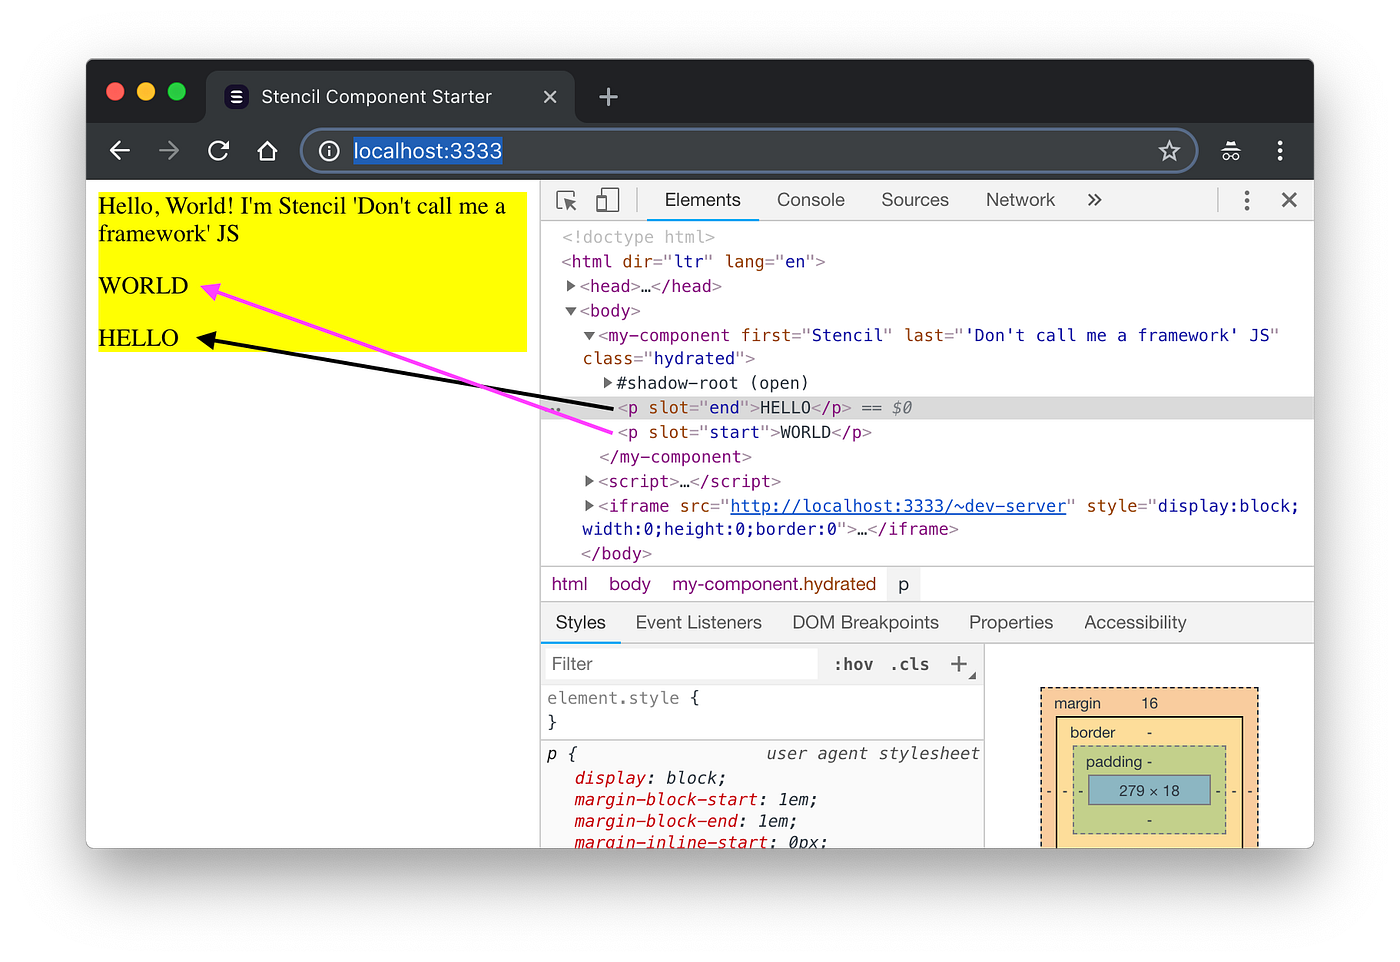This screenshot has width=1400, height=962.
Task: Expand the #shadow-root node
Action: pos(608,383)
